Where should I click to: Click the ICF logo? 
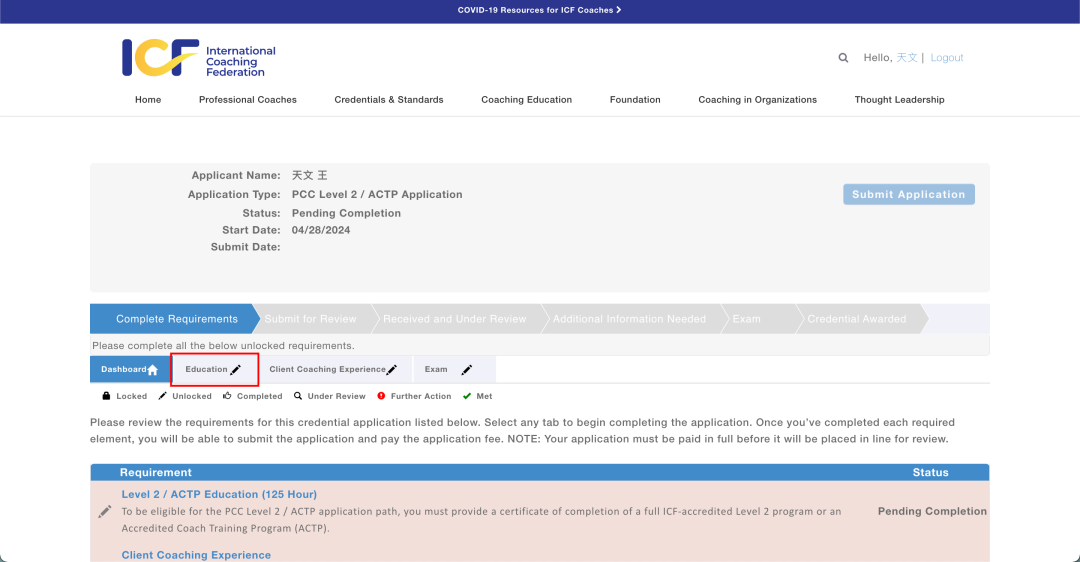pyautogui.click(x=199, y=58)
